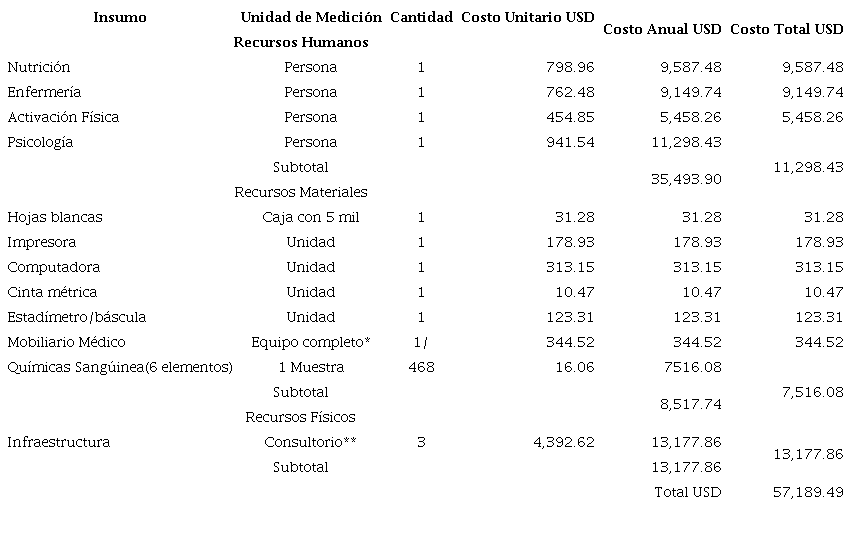
Task: Click the Costo Anual USD header
Action: (x=662, y=29)
